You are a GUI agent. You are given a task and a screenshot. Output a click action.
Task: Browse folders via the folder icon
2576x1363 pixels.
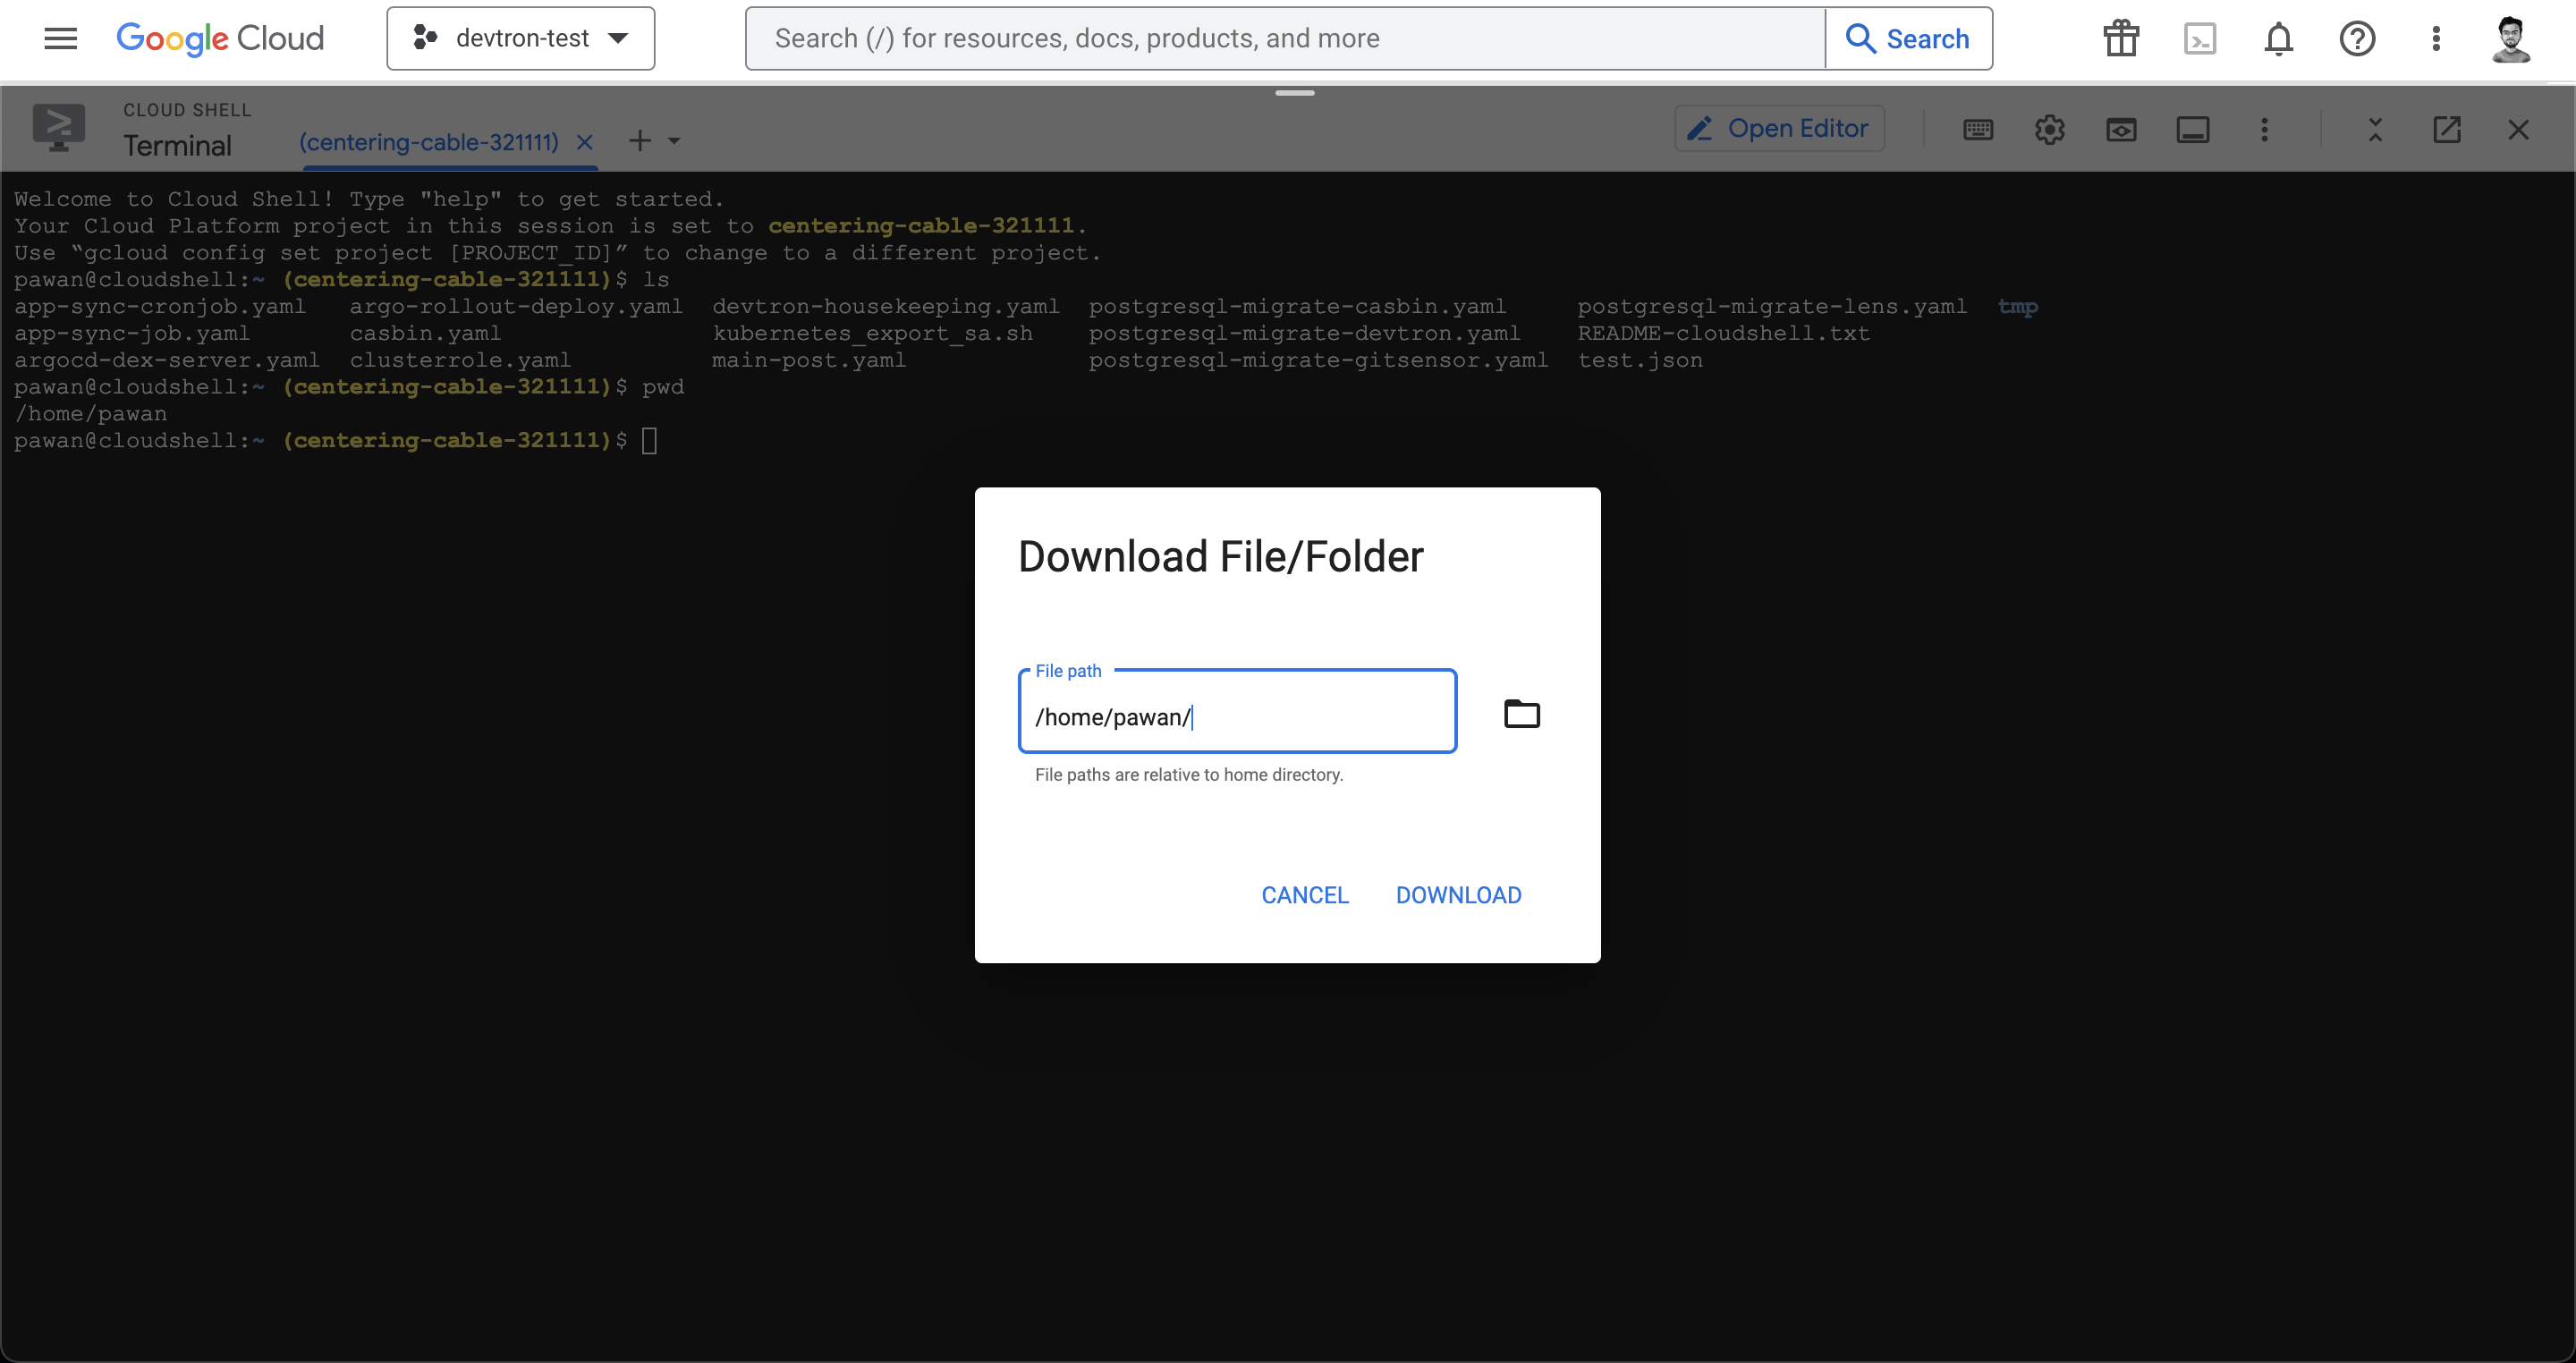click(1521, 713)
